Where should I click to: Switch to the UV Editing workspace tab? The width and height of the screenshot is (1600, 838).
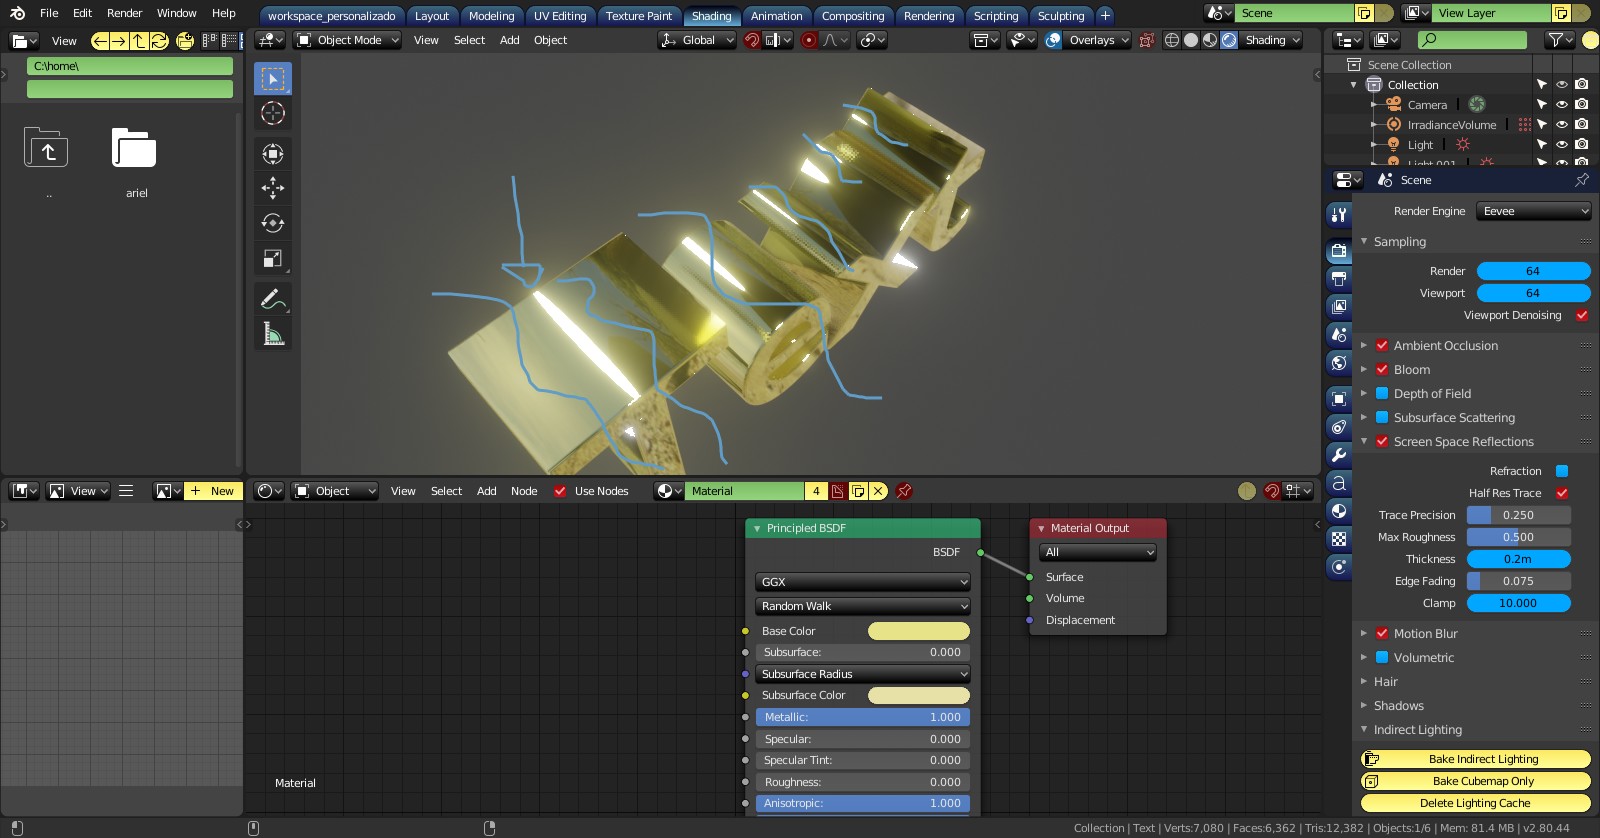560,16
